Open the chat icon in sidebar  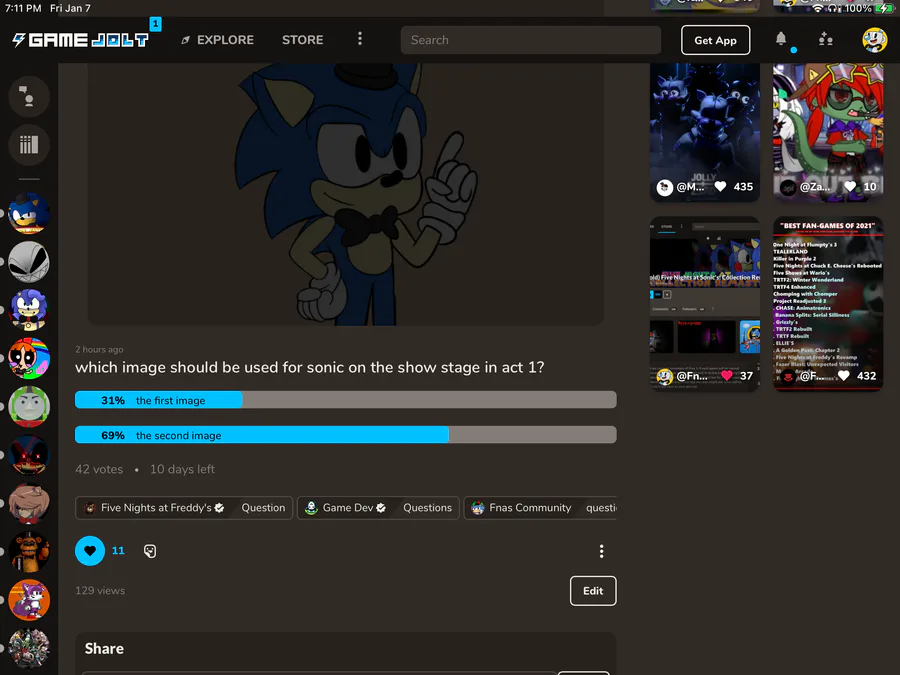pos(29,96)
